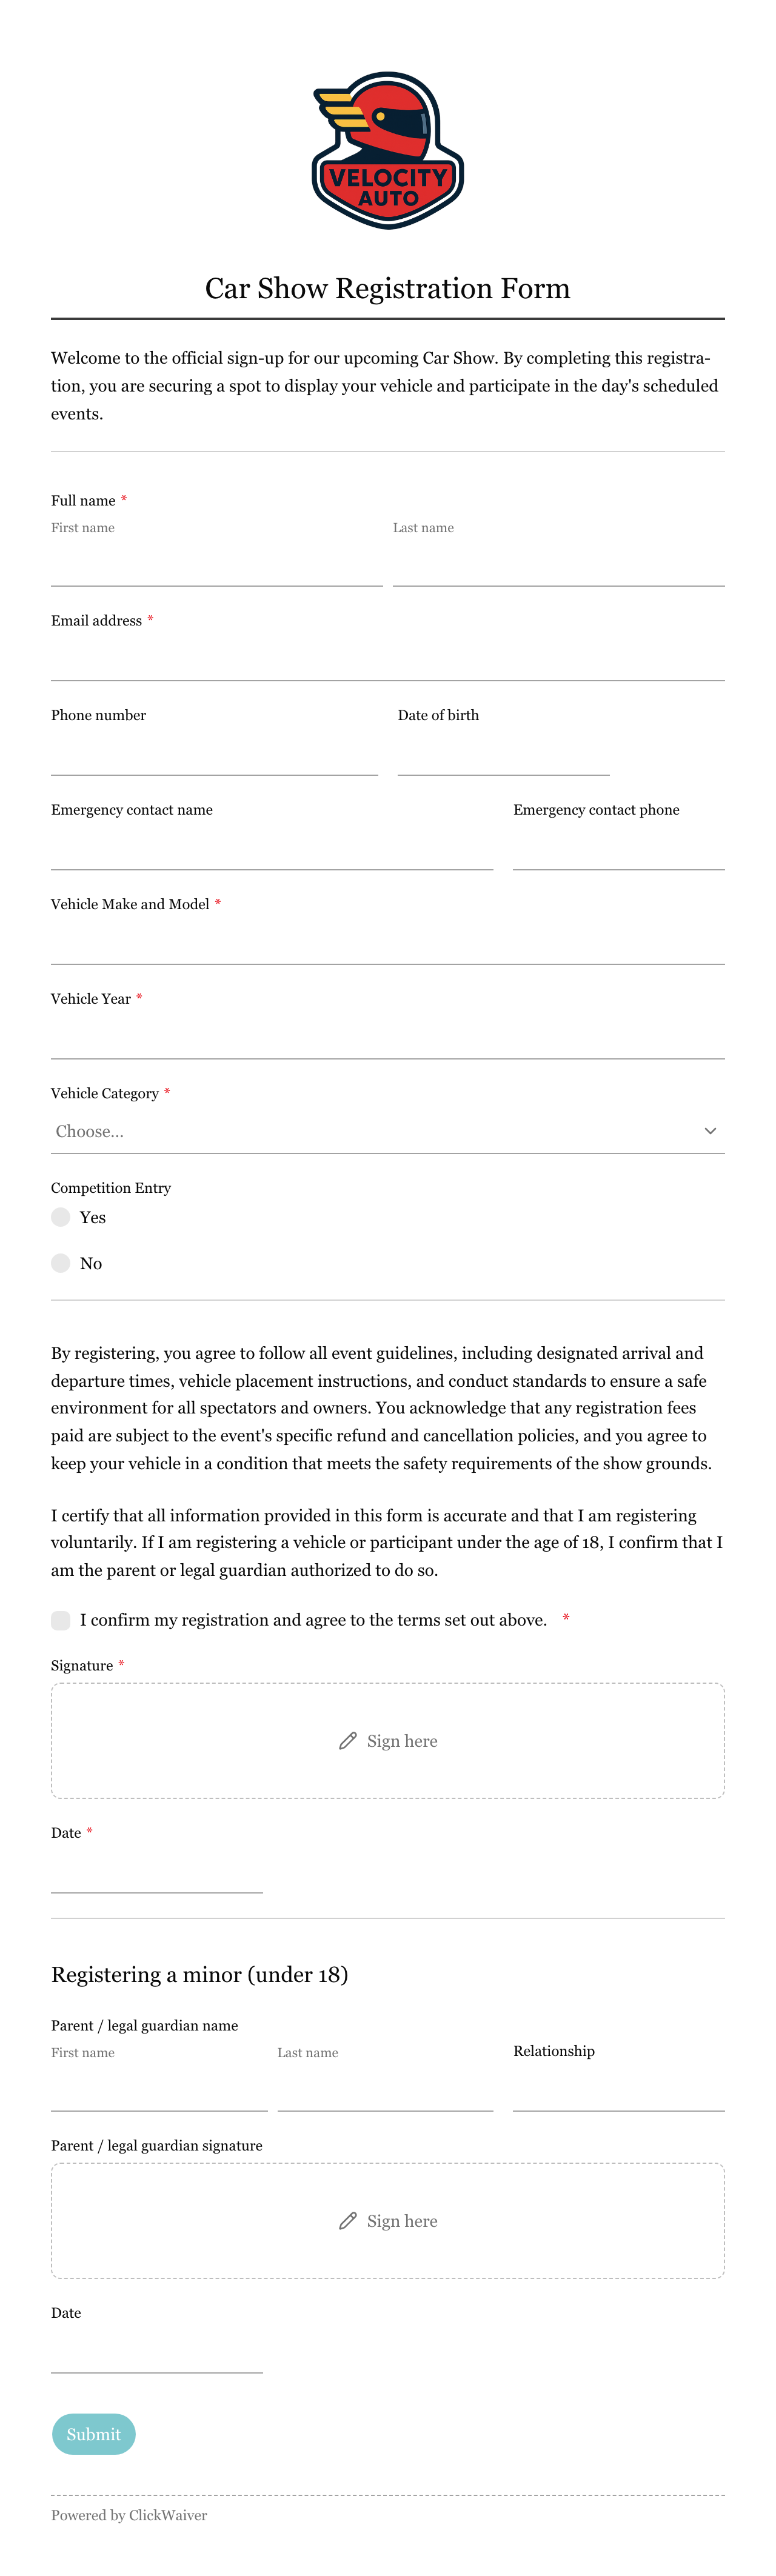776x2576 pixels.
Task: Select Yes for Competition Entry
Action: point(61,1217)
